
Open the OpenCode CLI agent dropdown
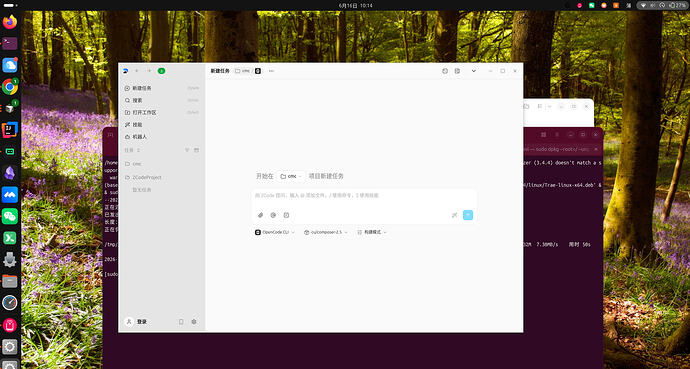point(275,232)
